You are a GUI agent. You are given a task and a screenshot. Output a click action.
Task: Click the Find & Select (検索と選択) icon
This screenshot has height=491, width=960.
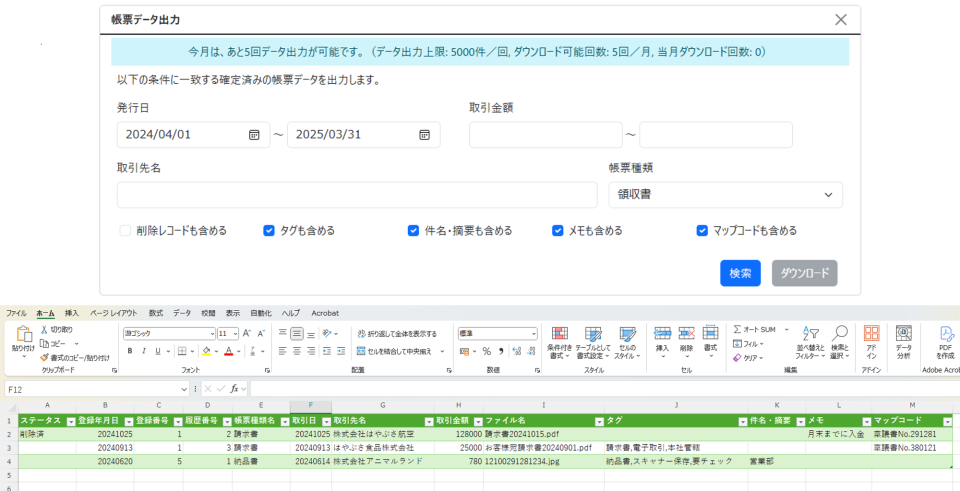839,340
